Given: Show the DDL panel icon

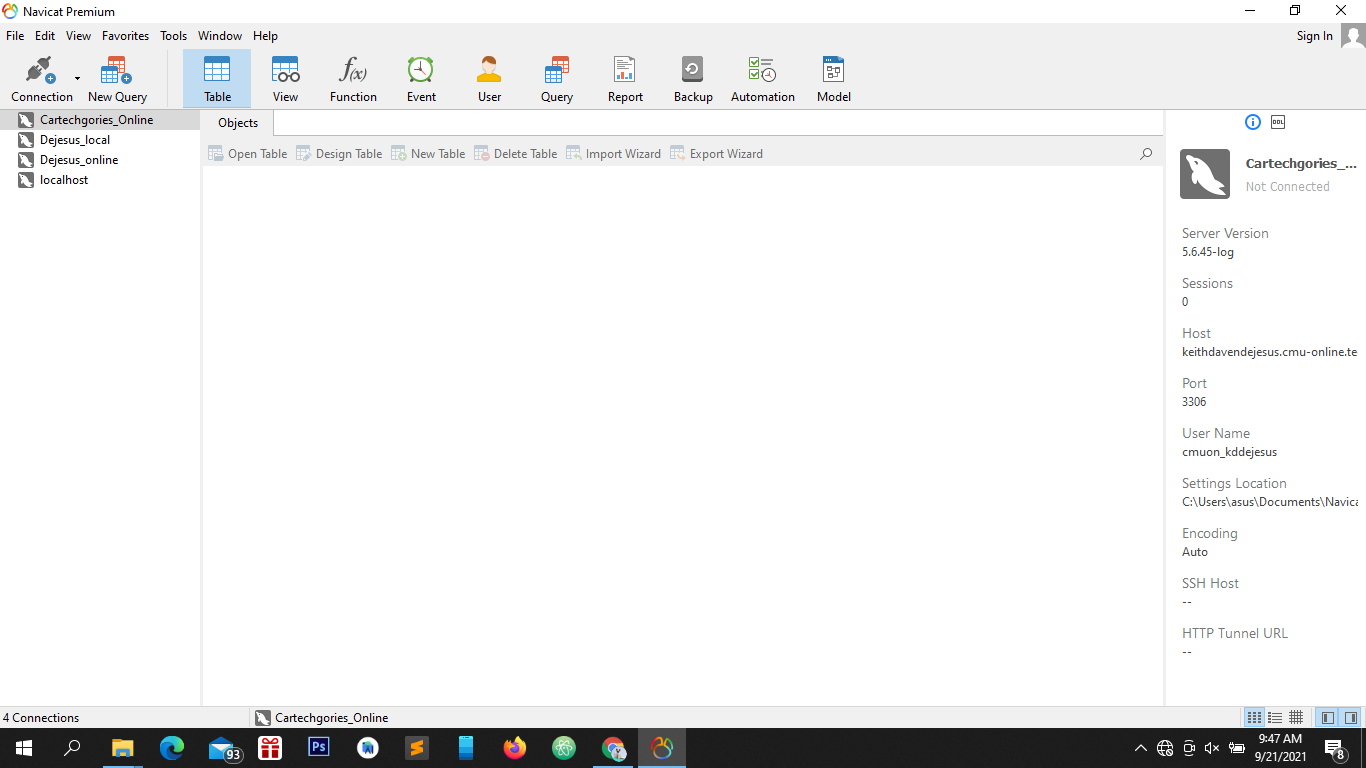Looking at the screenshot, I should pos(1278,122).
